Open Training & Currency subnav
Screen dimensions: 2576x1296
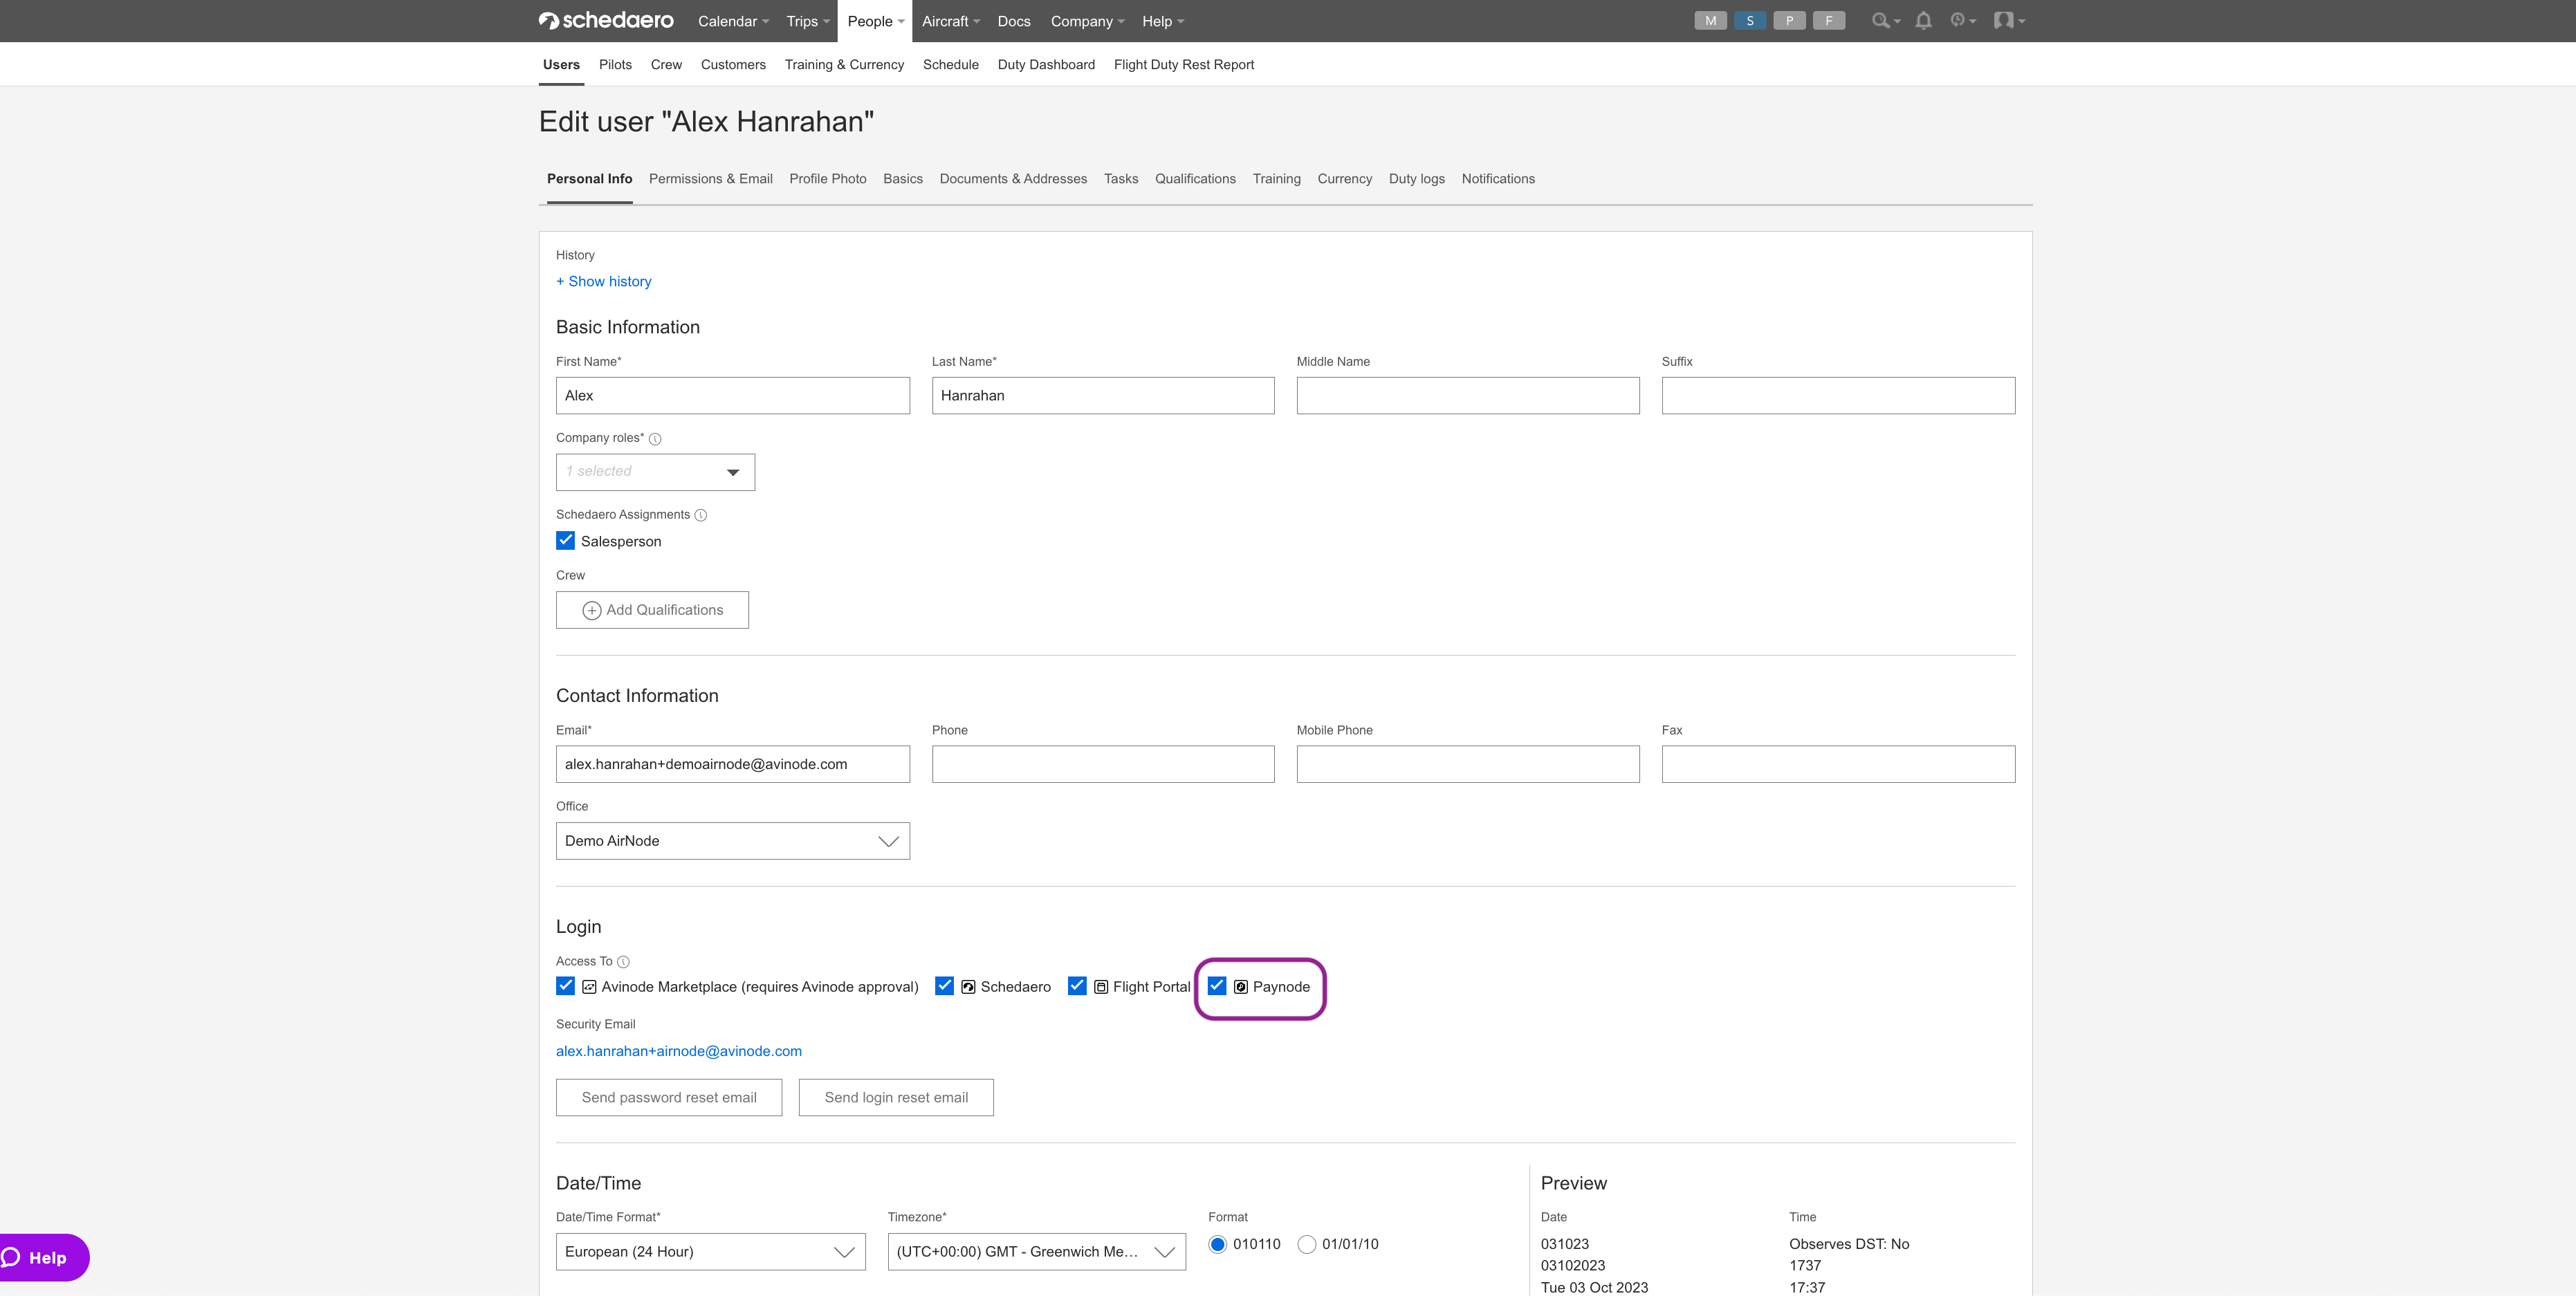point(844,65)
